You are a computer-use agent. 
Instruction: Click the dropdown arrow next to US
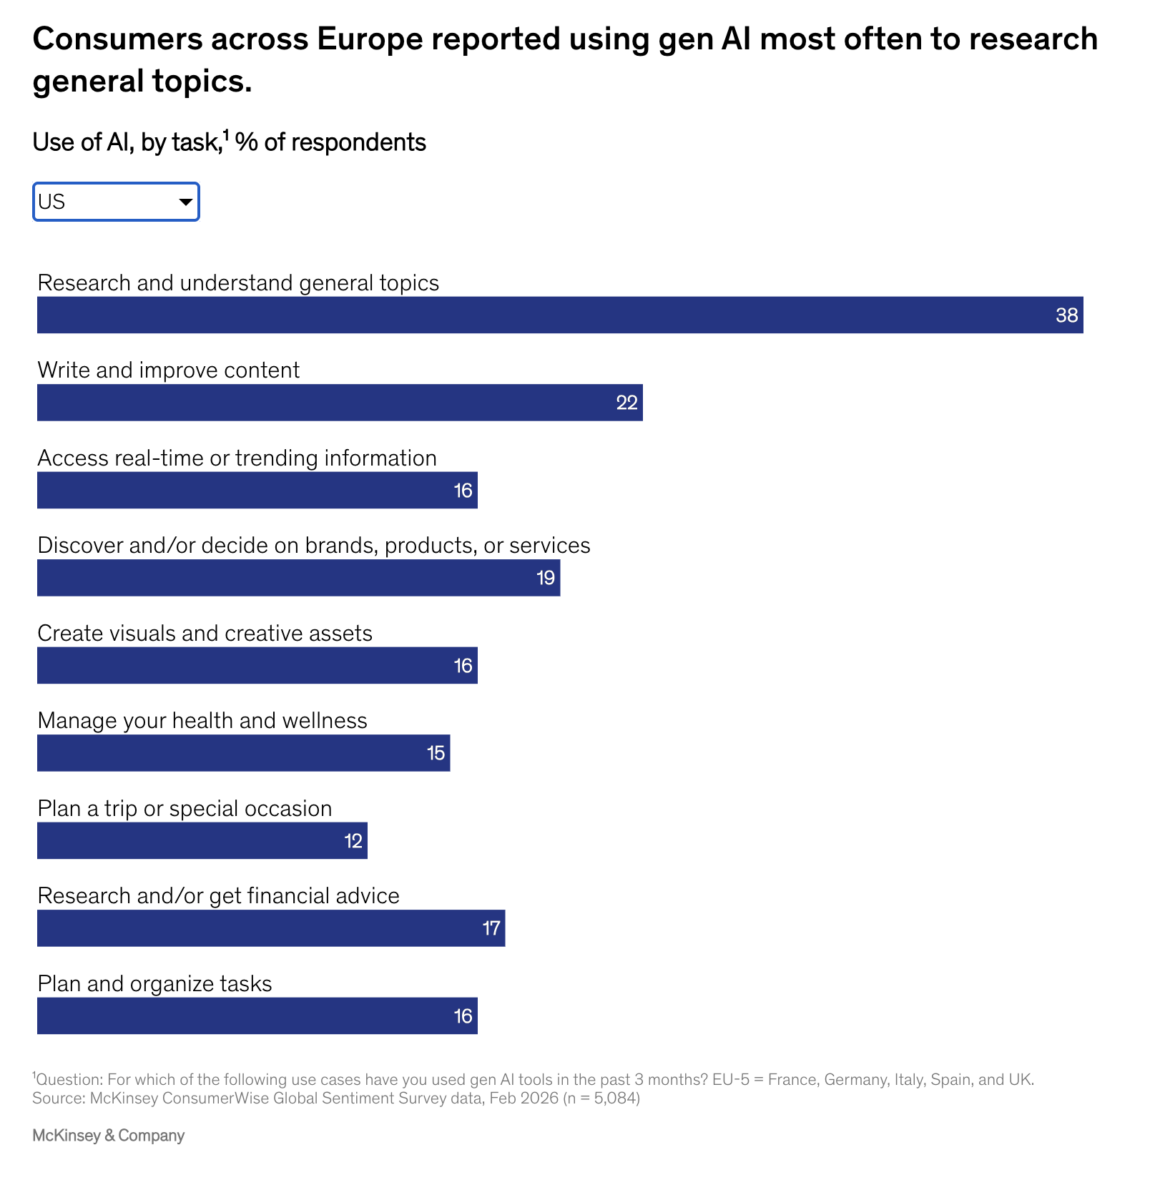pos(185,202)
